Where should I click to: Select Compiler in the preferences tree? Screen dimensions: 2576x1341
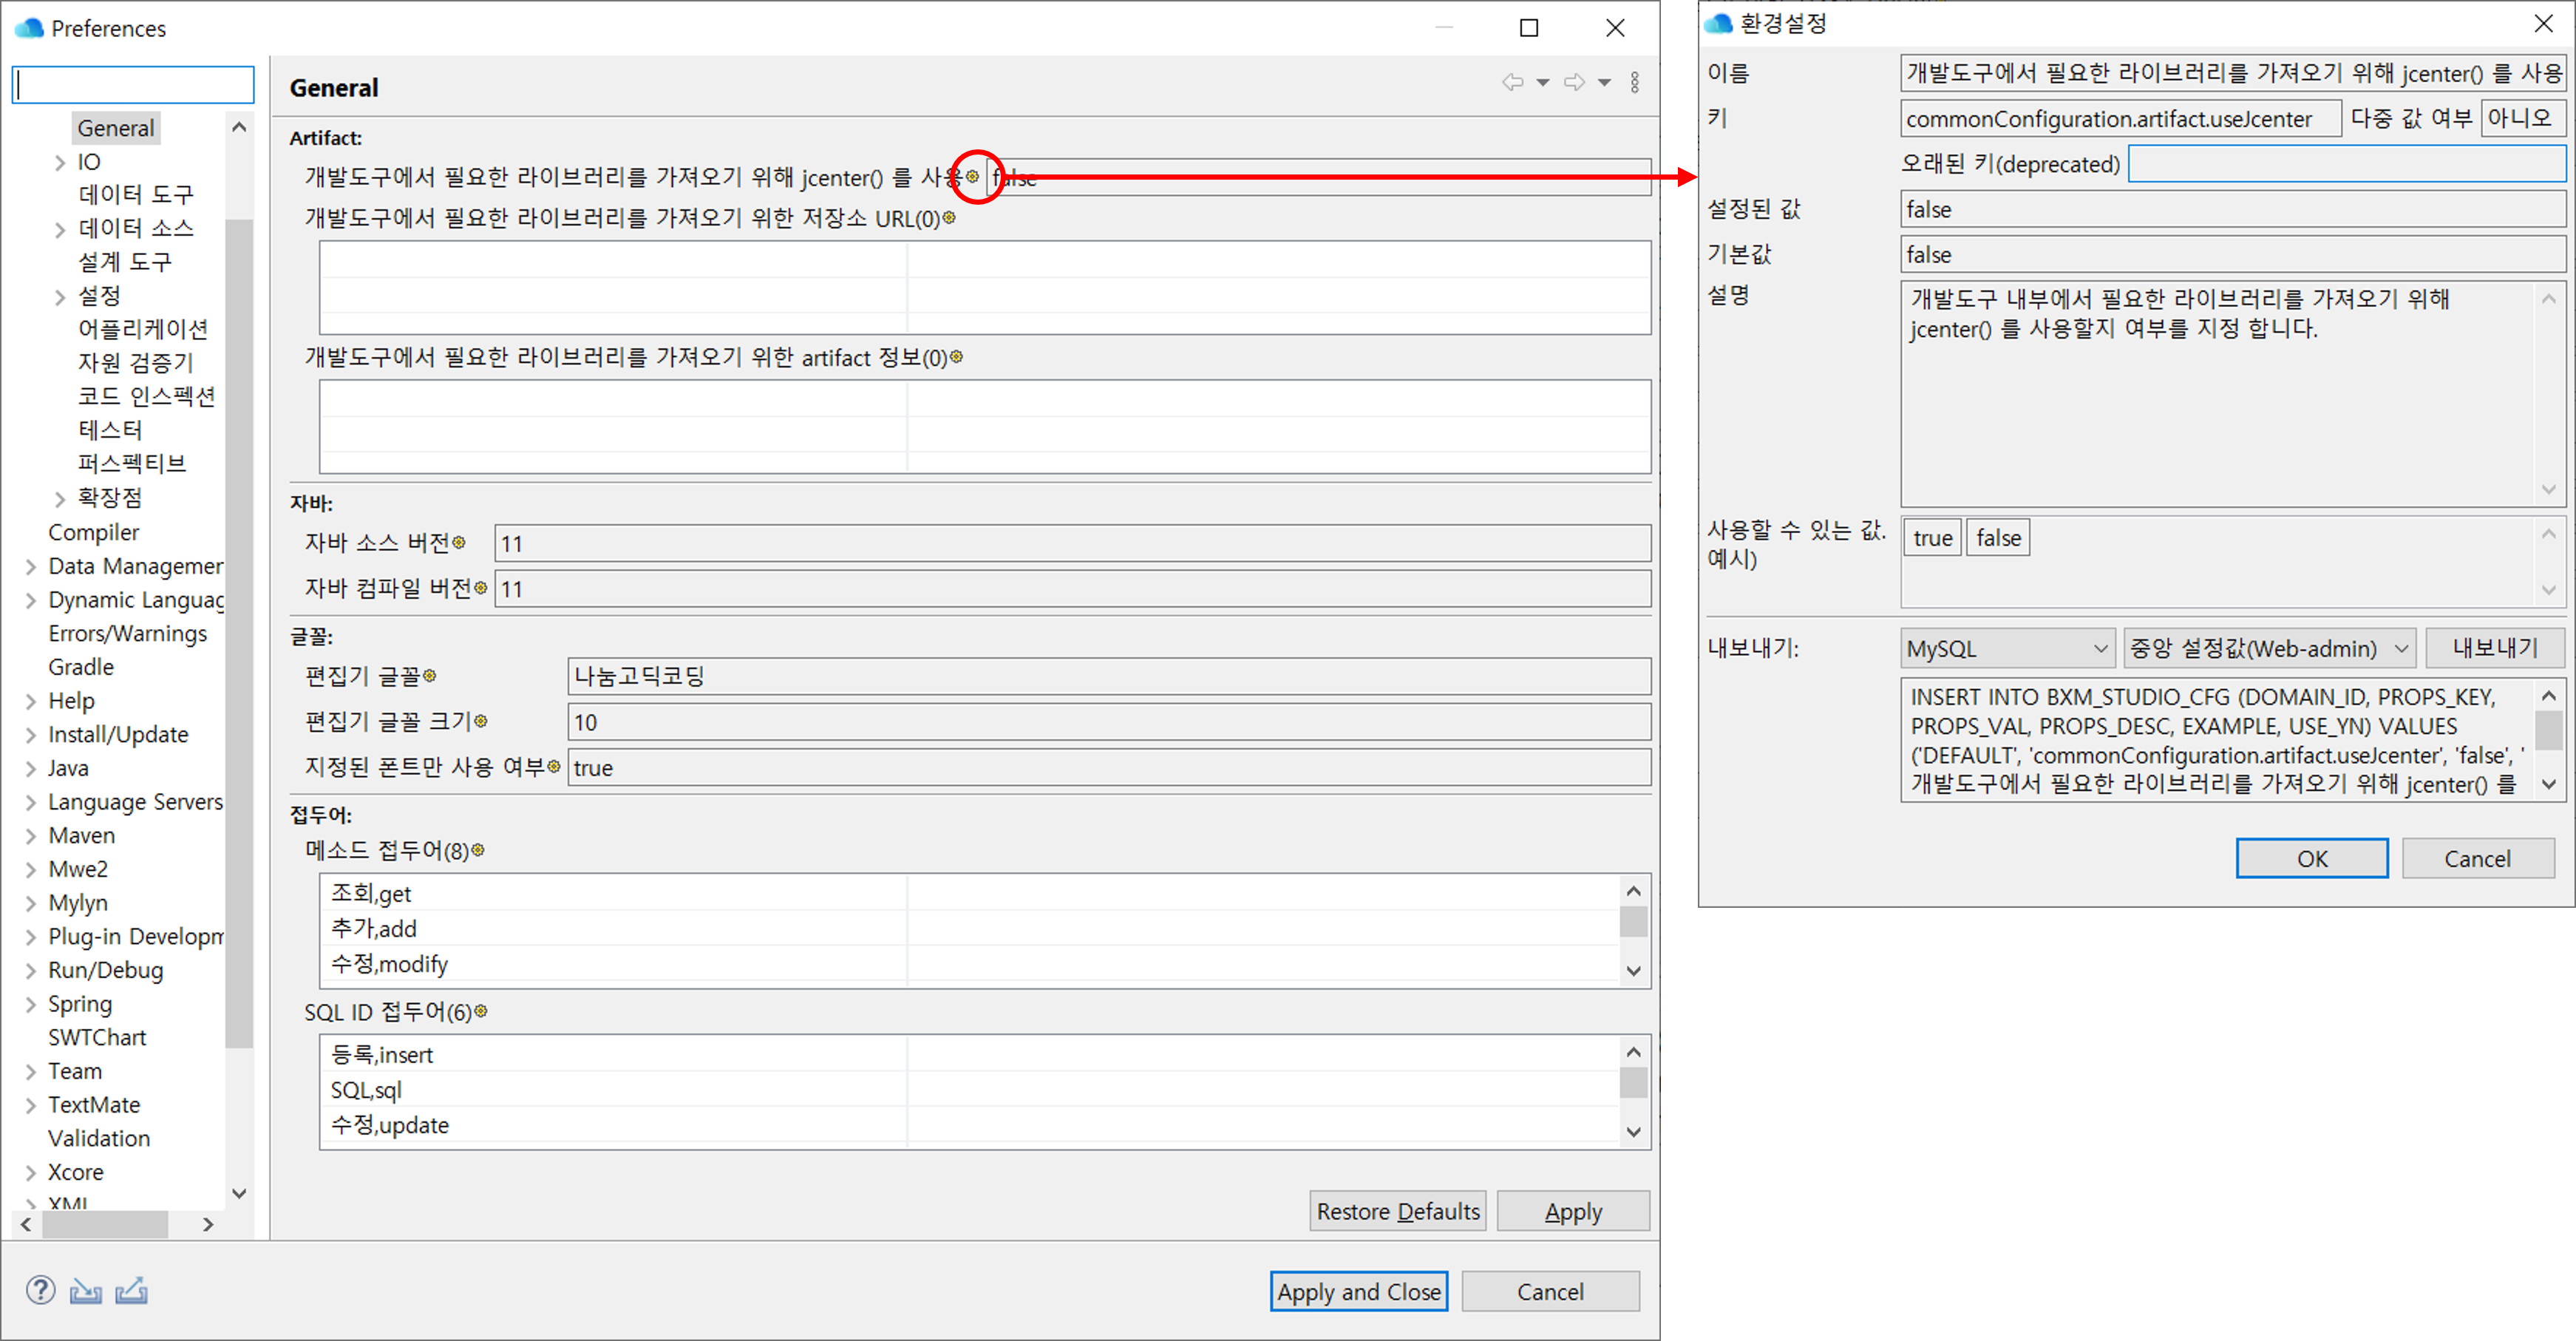click(93, 532)
